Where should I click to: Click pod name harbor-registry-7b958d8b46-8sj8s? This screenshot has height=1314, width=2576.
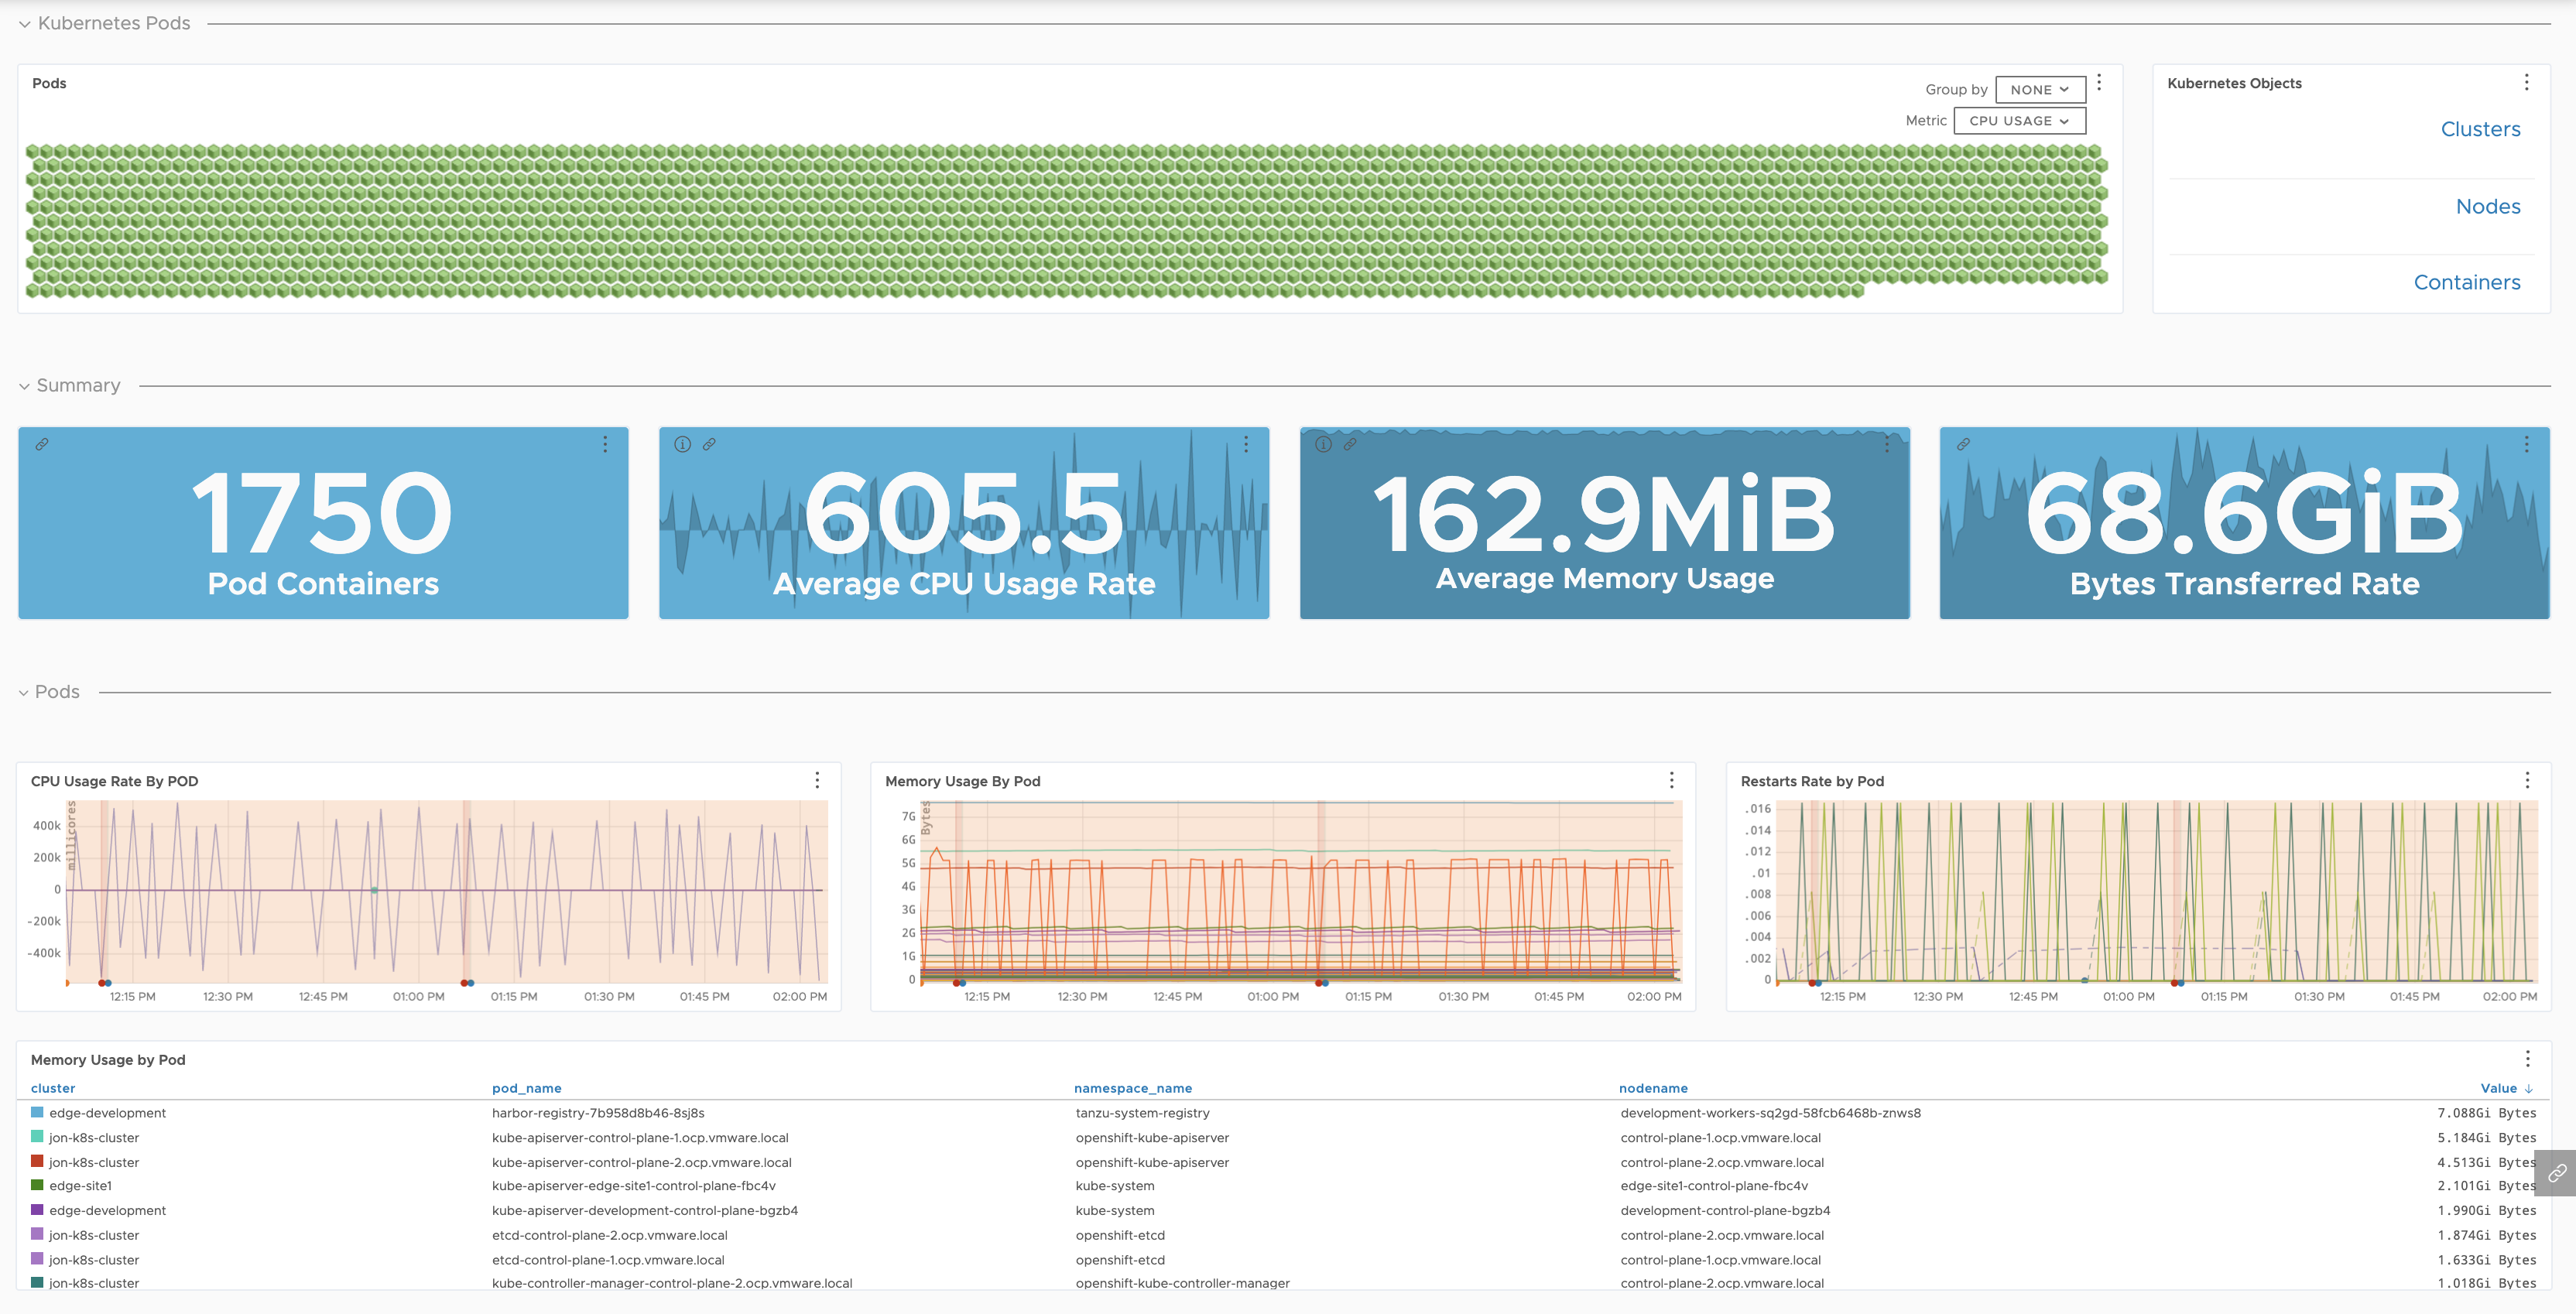598,1113
